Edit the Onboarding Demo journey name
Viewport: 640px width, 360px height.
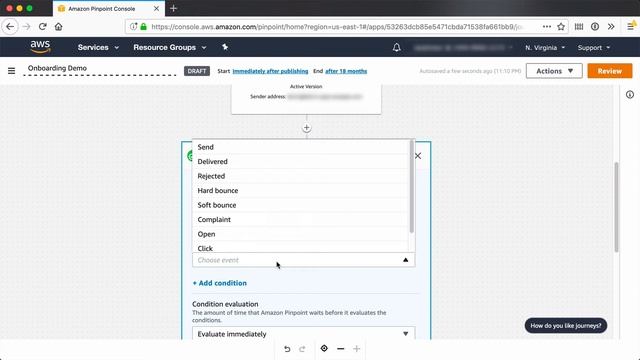[100, 69]
